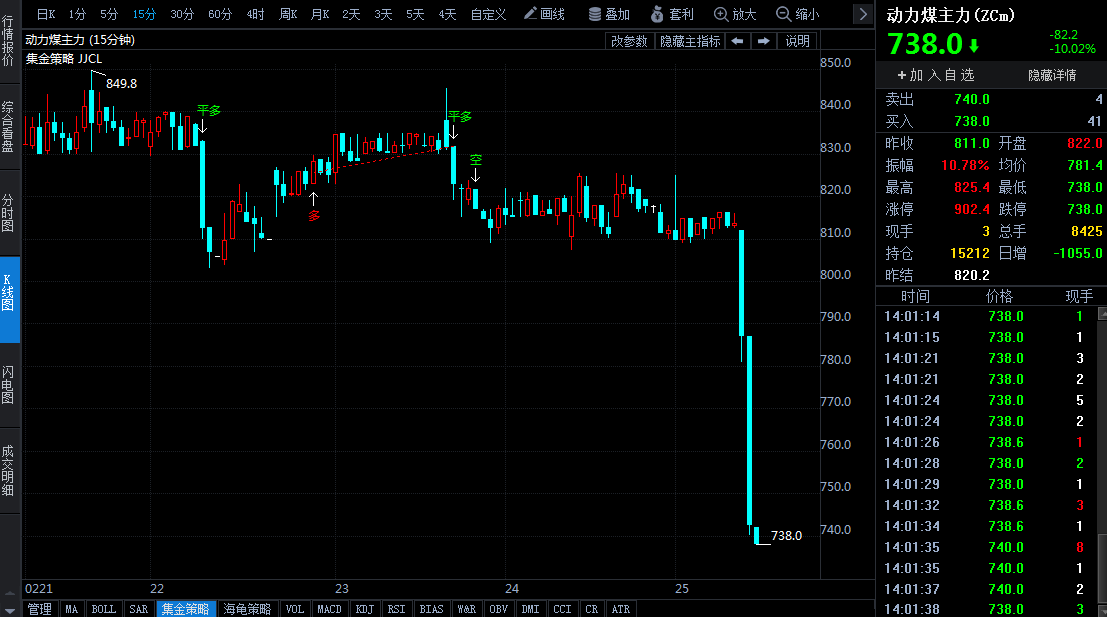Select the 60分 period tab
Viewport: 1107px width, 617px height.
click(220, 14)
